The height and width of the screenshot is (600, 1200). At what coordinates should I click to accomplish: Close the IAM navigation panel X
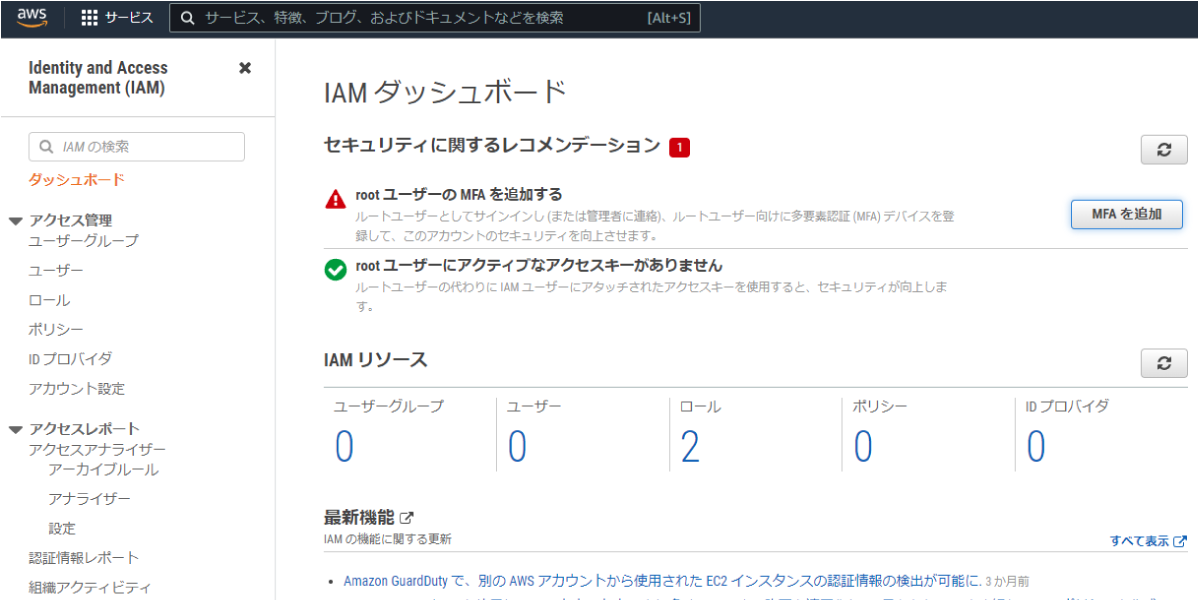tap(245, 68)
